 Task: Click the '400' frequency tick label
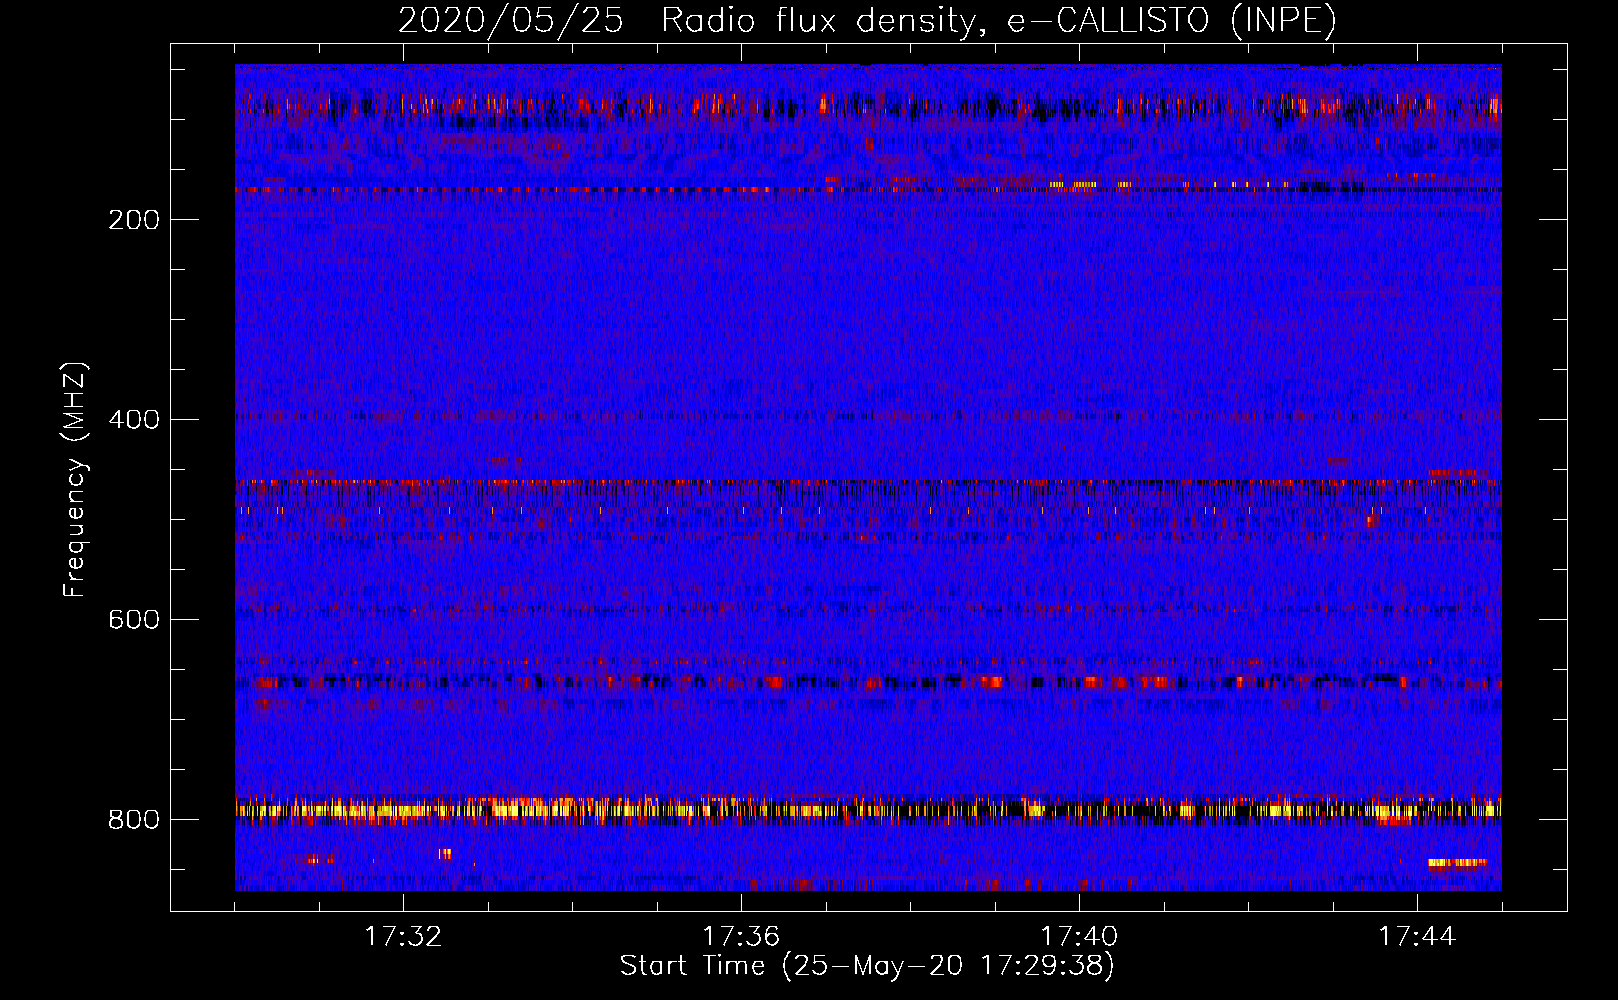coord(134,420)
